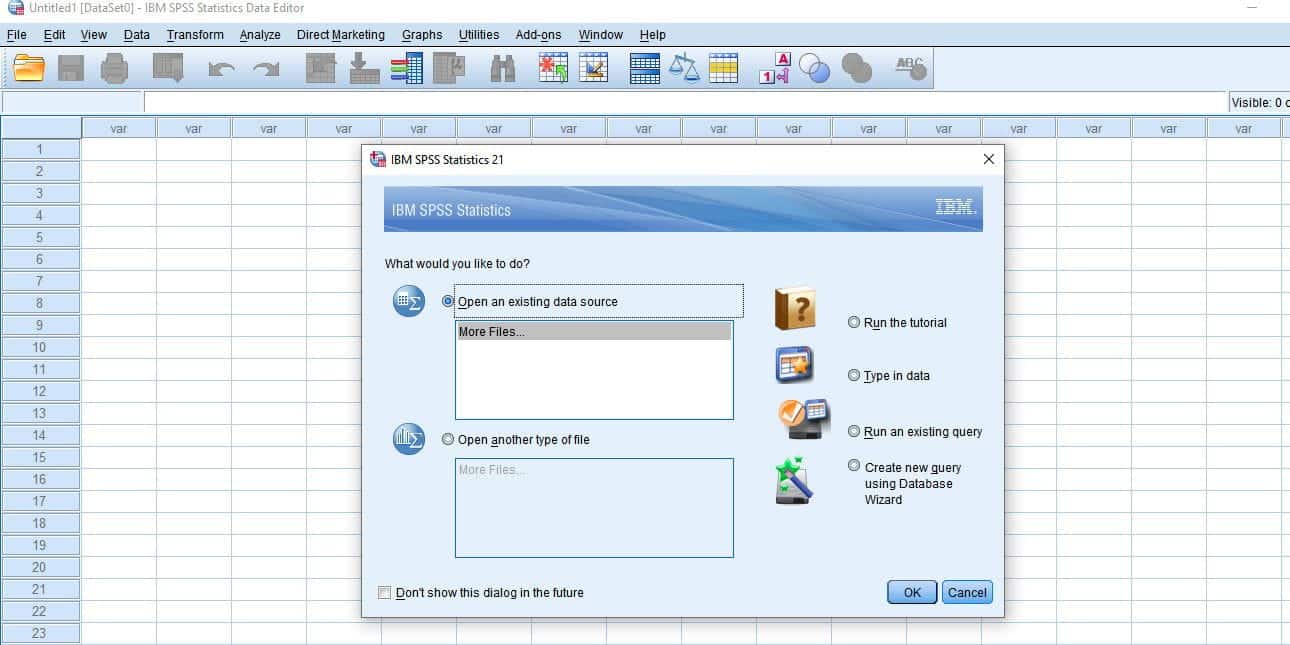1290x645 pixels.
Task: Click the Insert variable icon
Action: click(x=594, y=68)
